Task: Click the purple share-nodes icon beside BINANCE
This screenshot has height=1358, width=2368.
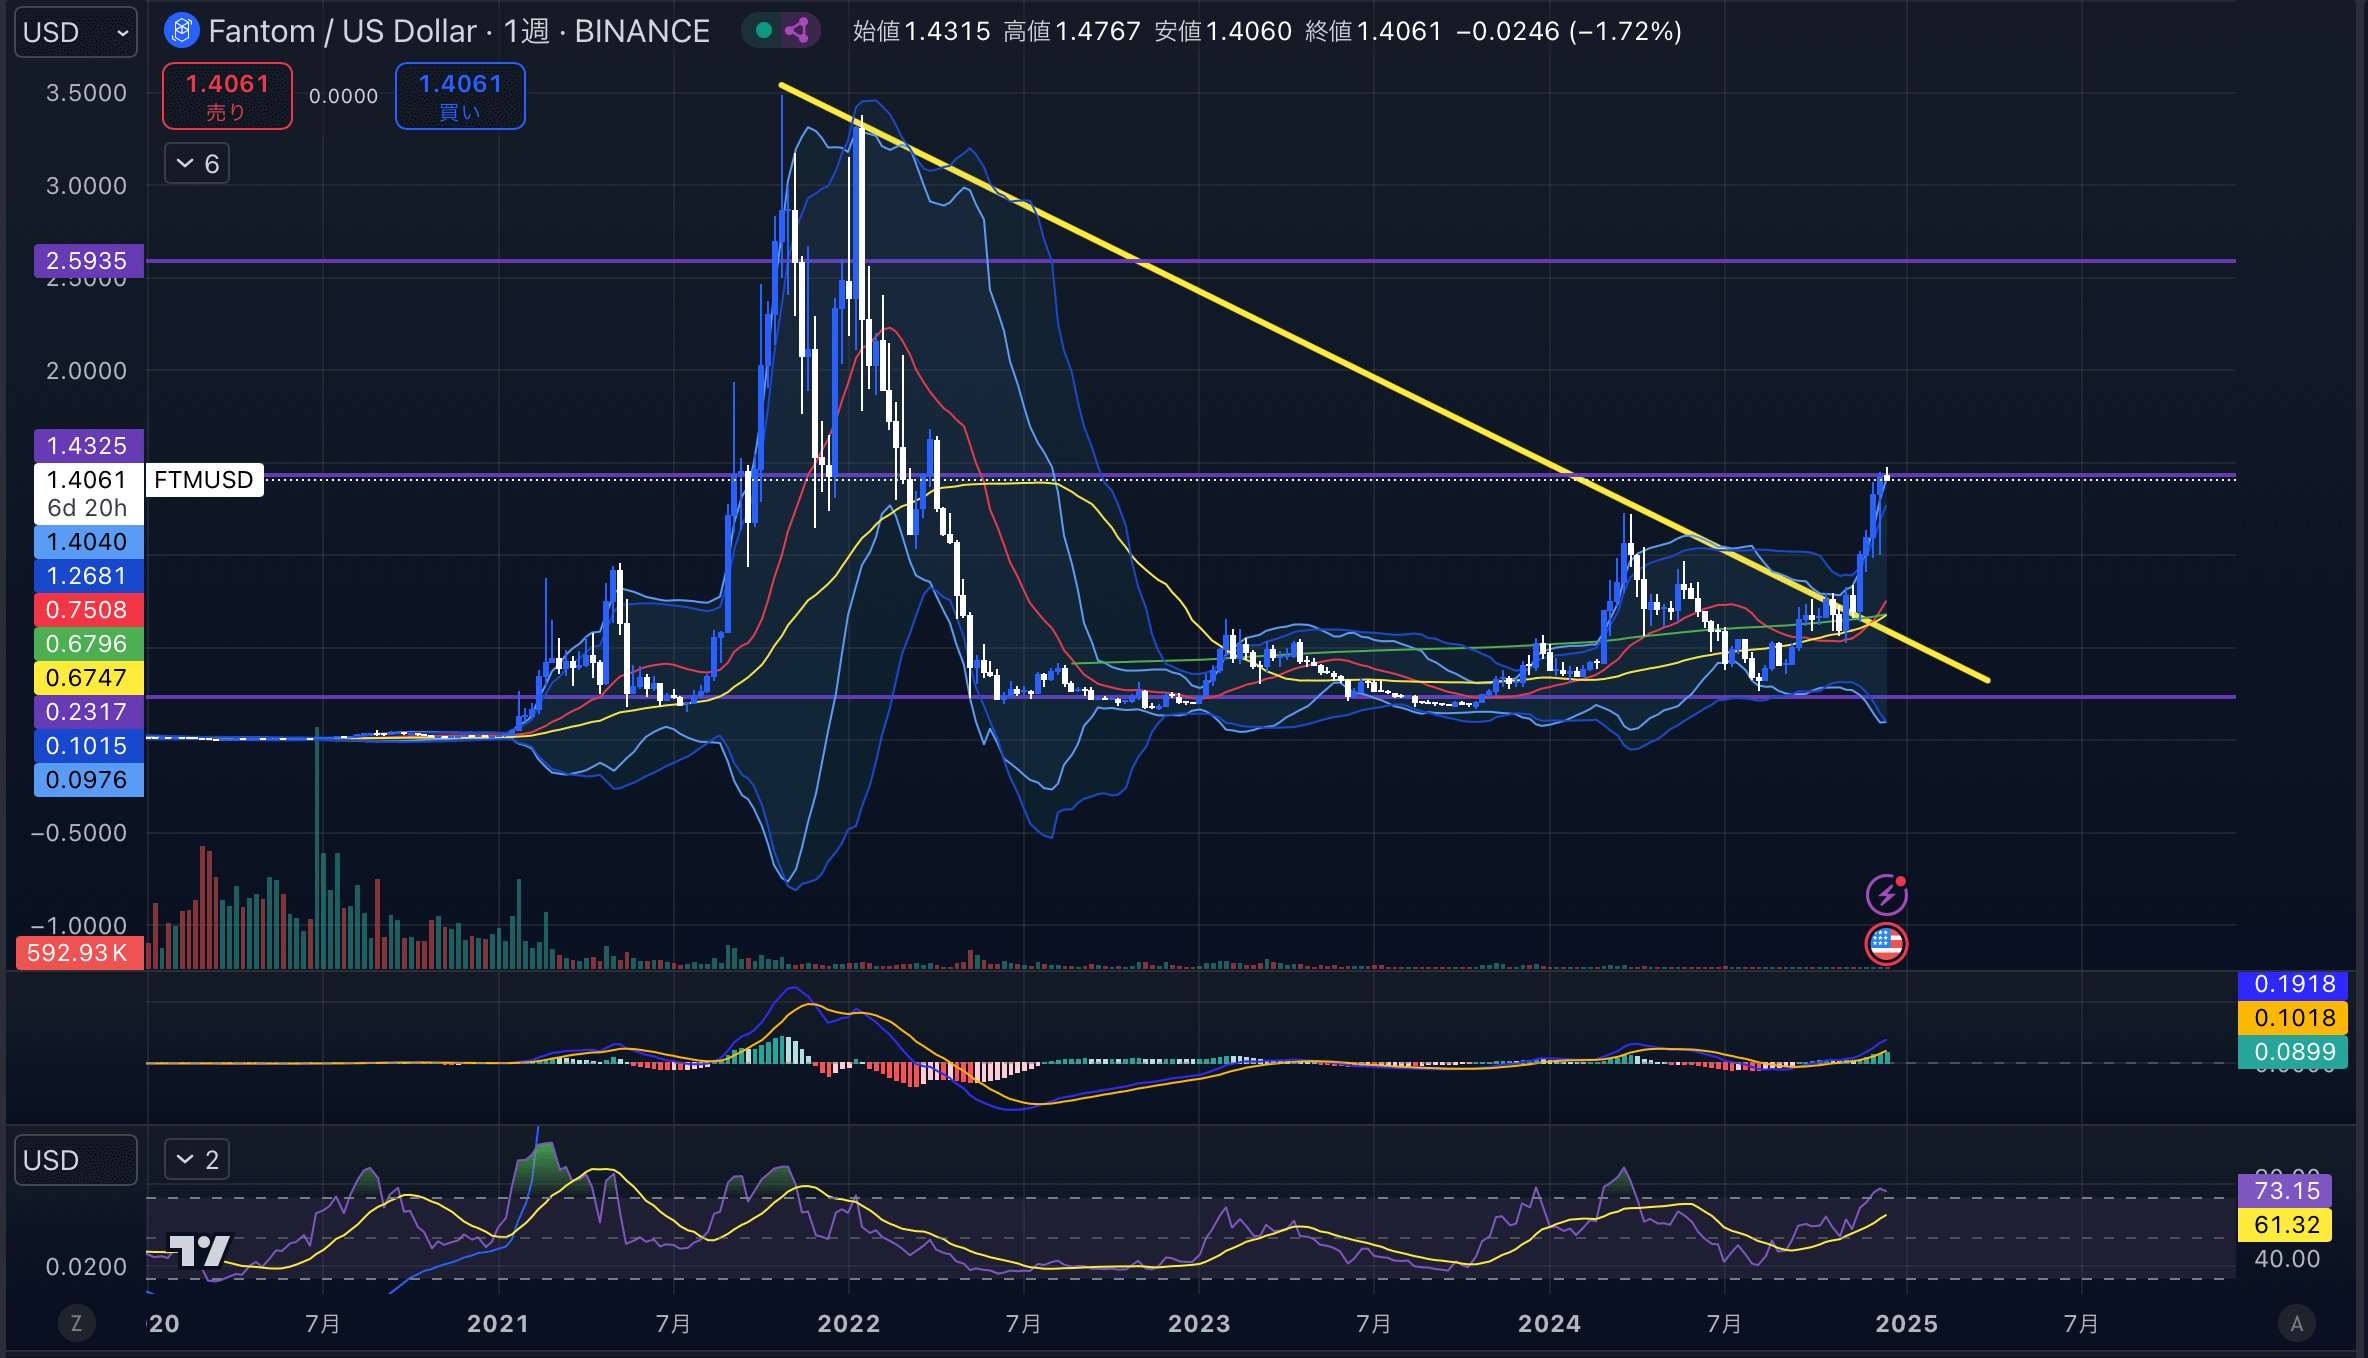Action: click(x=798, y=31)
